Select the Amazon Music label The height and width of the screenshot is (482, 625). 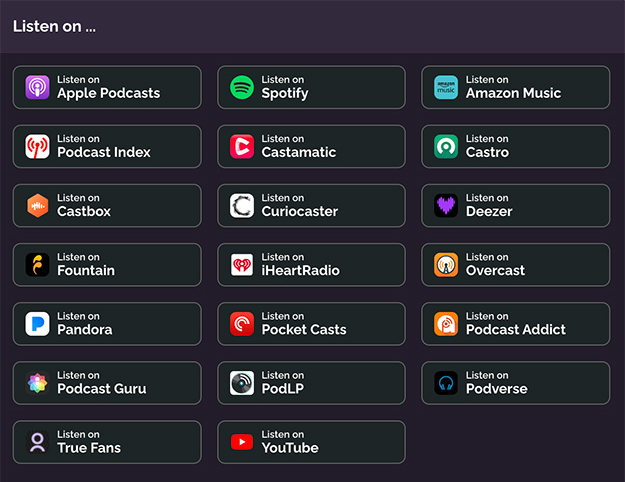(513, 93)
